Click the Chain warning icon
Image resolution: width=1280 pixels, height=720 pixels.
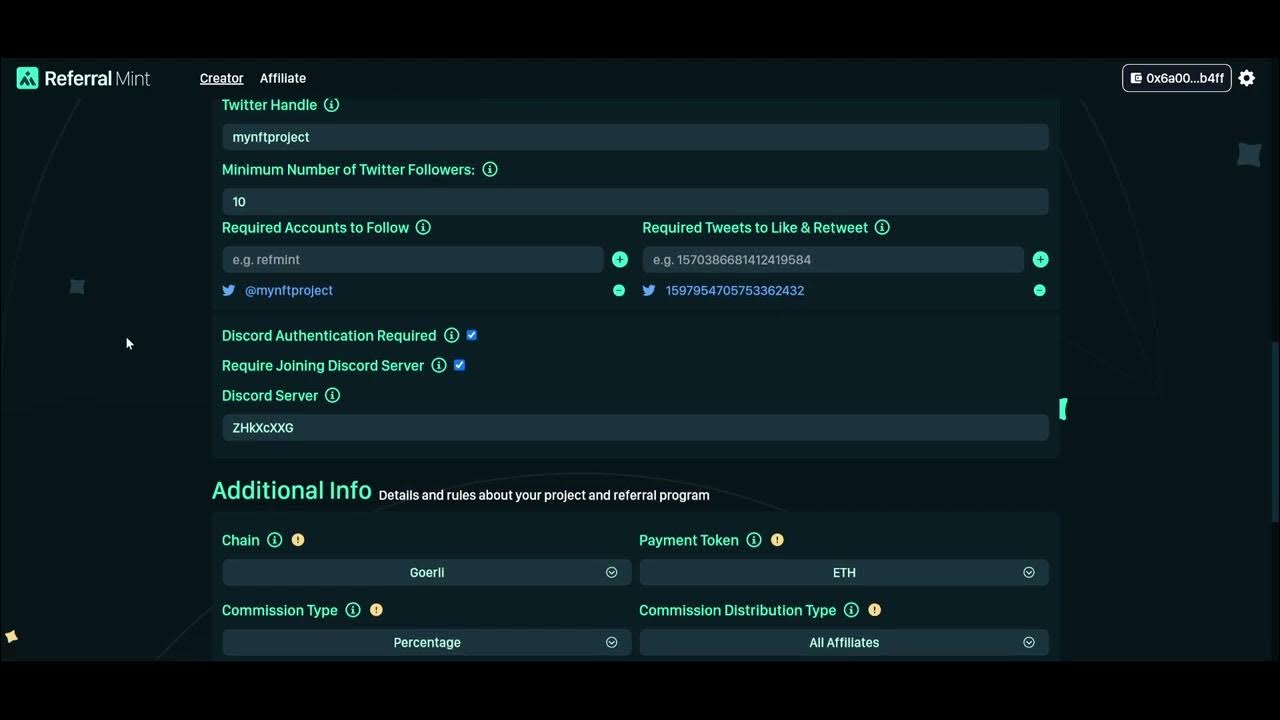(298, 540)
